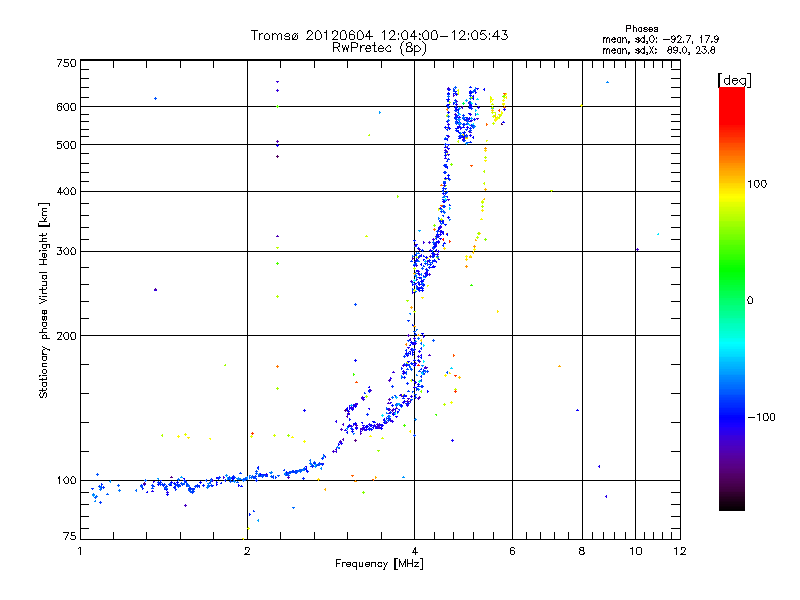Click the y-axis title 'Stationary phase Virtual Height [km]'
This screenshot has width=800, height=600.
[44, 300]
